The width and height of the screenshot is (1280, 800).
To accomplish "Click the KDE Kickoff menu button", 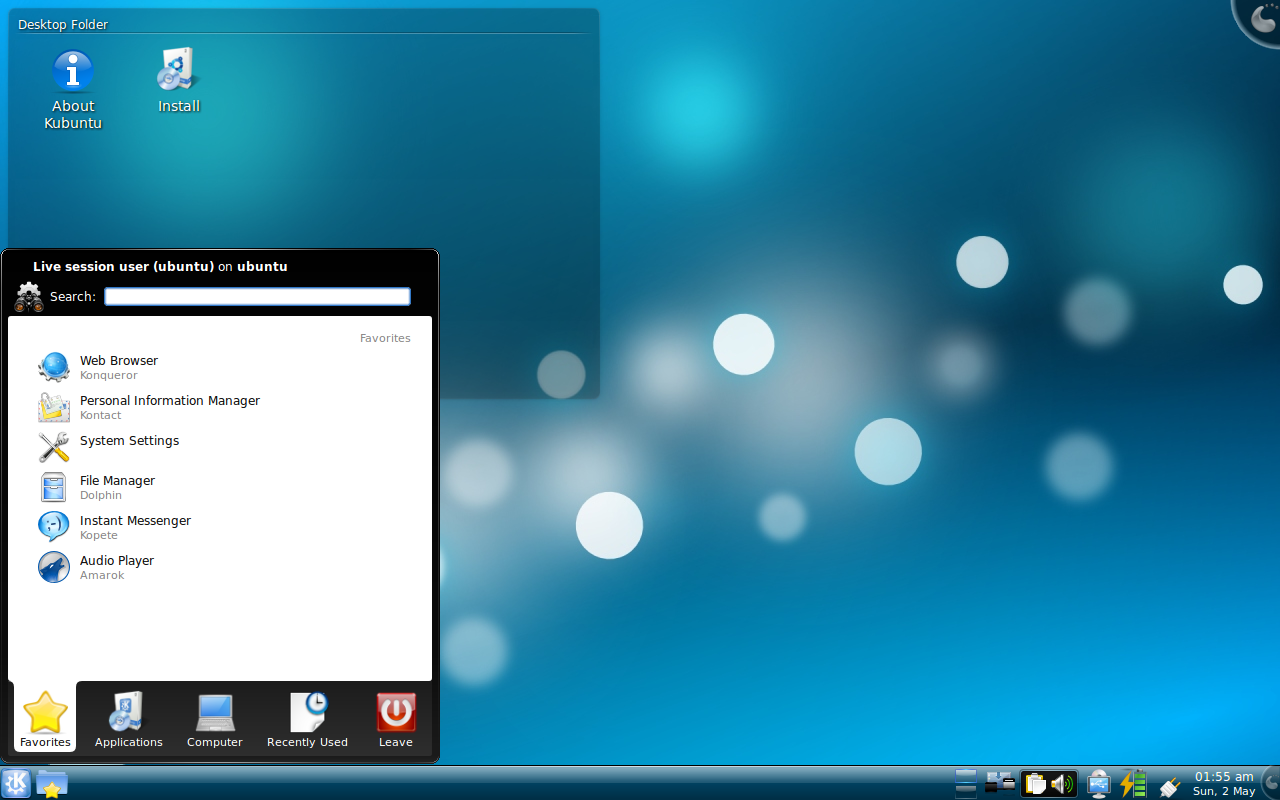I will [16, 783].
